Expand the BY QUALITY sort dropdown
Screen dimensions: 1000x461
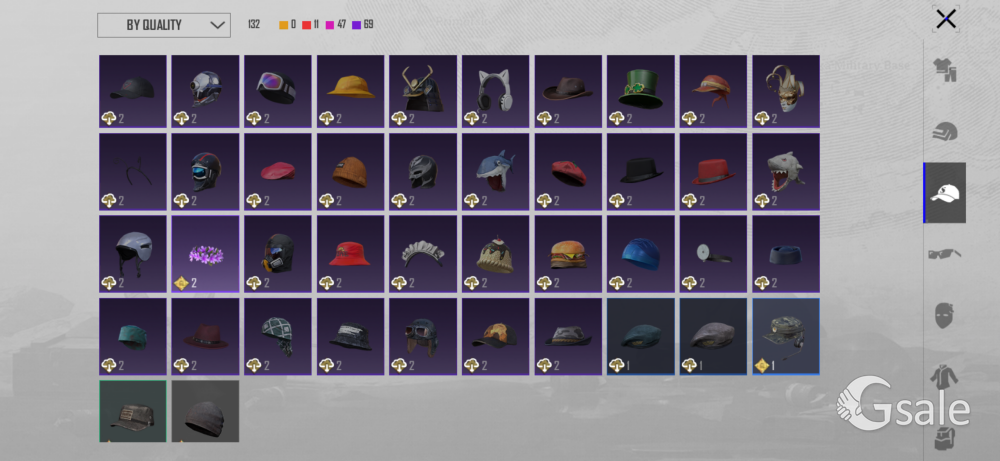point(164,26)
